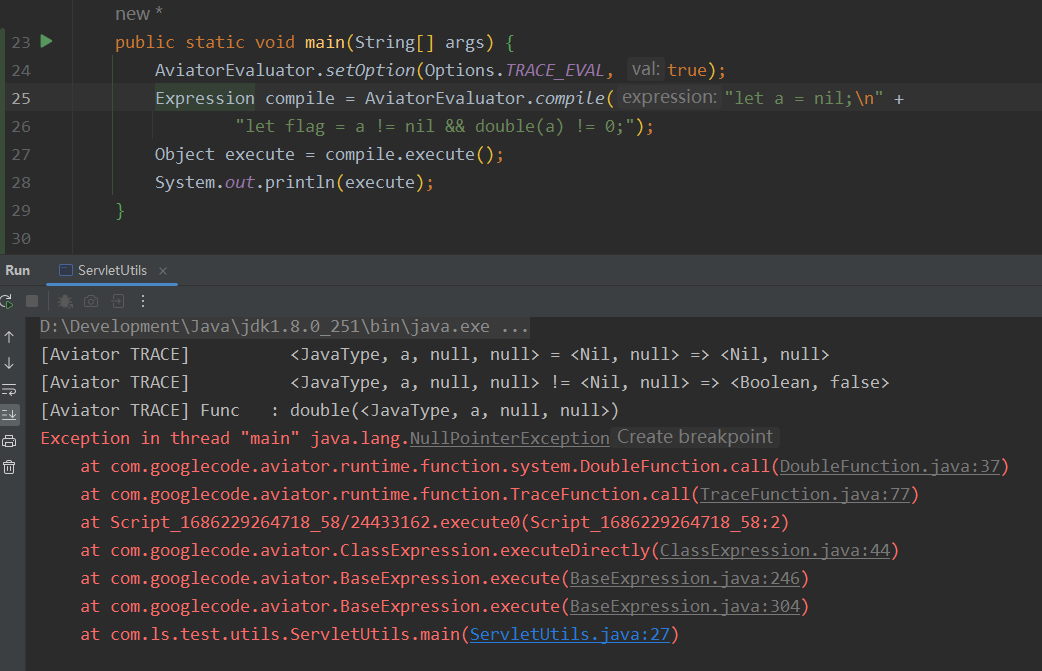The image size is (1042, 671).
Task: Attach debugger to the running process
Action: pos(65,301)
